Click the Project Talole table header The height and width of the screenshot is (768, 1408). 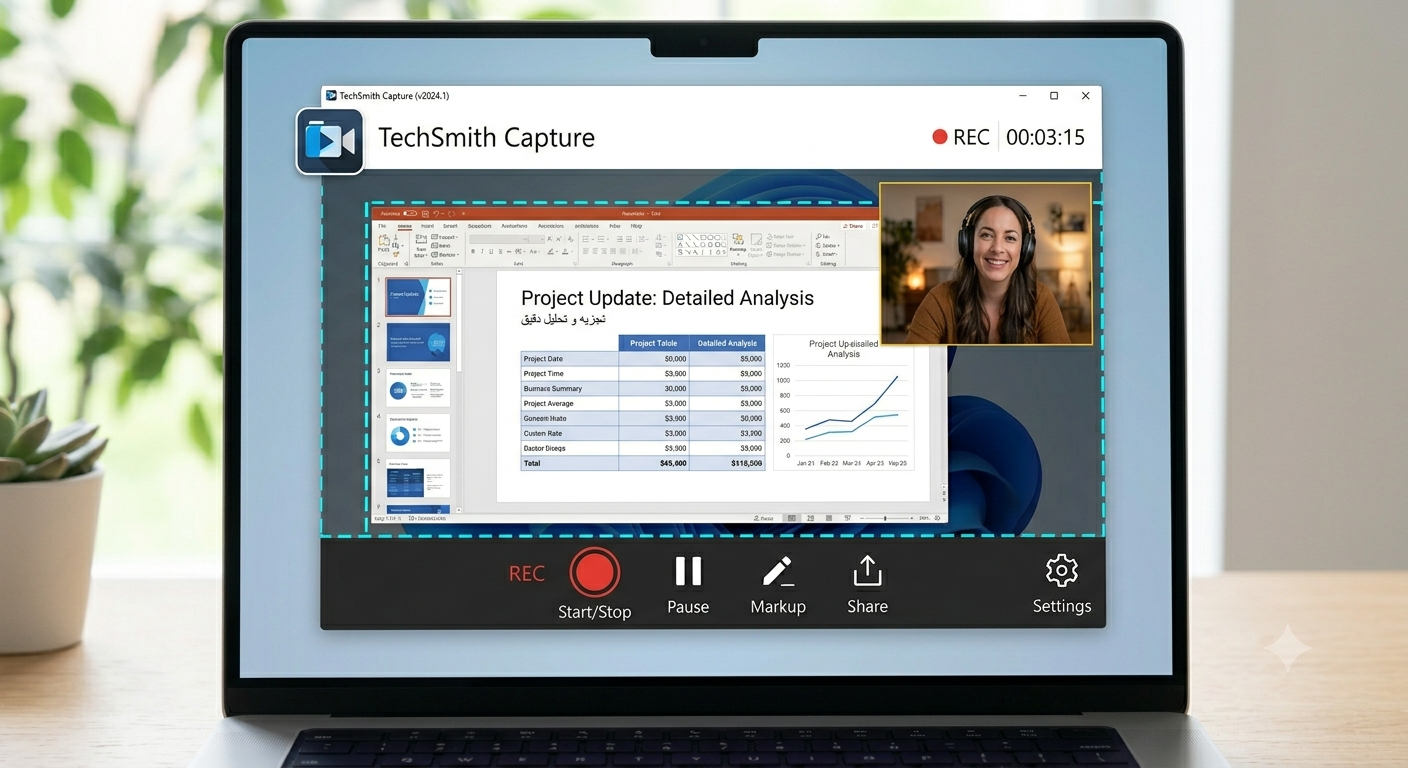[653, 343]
